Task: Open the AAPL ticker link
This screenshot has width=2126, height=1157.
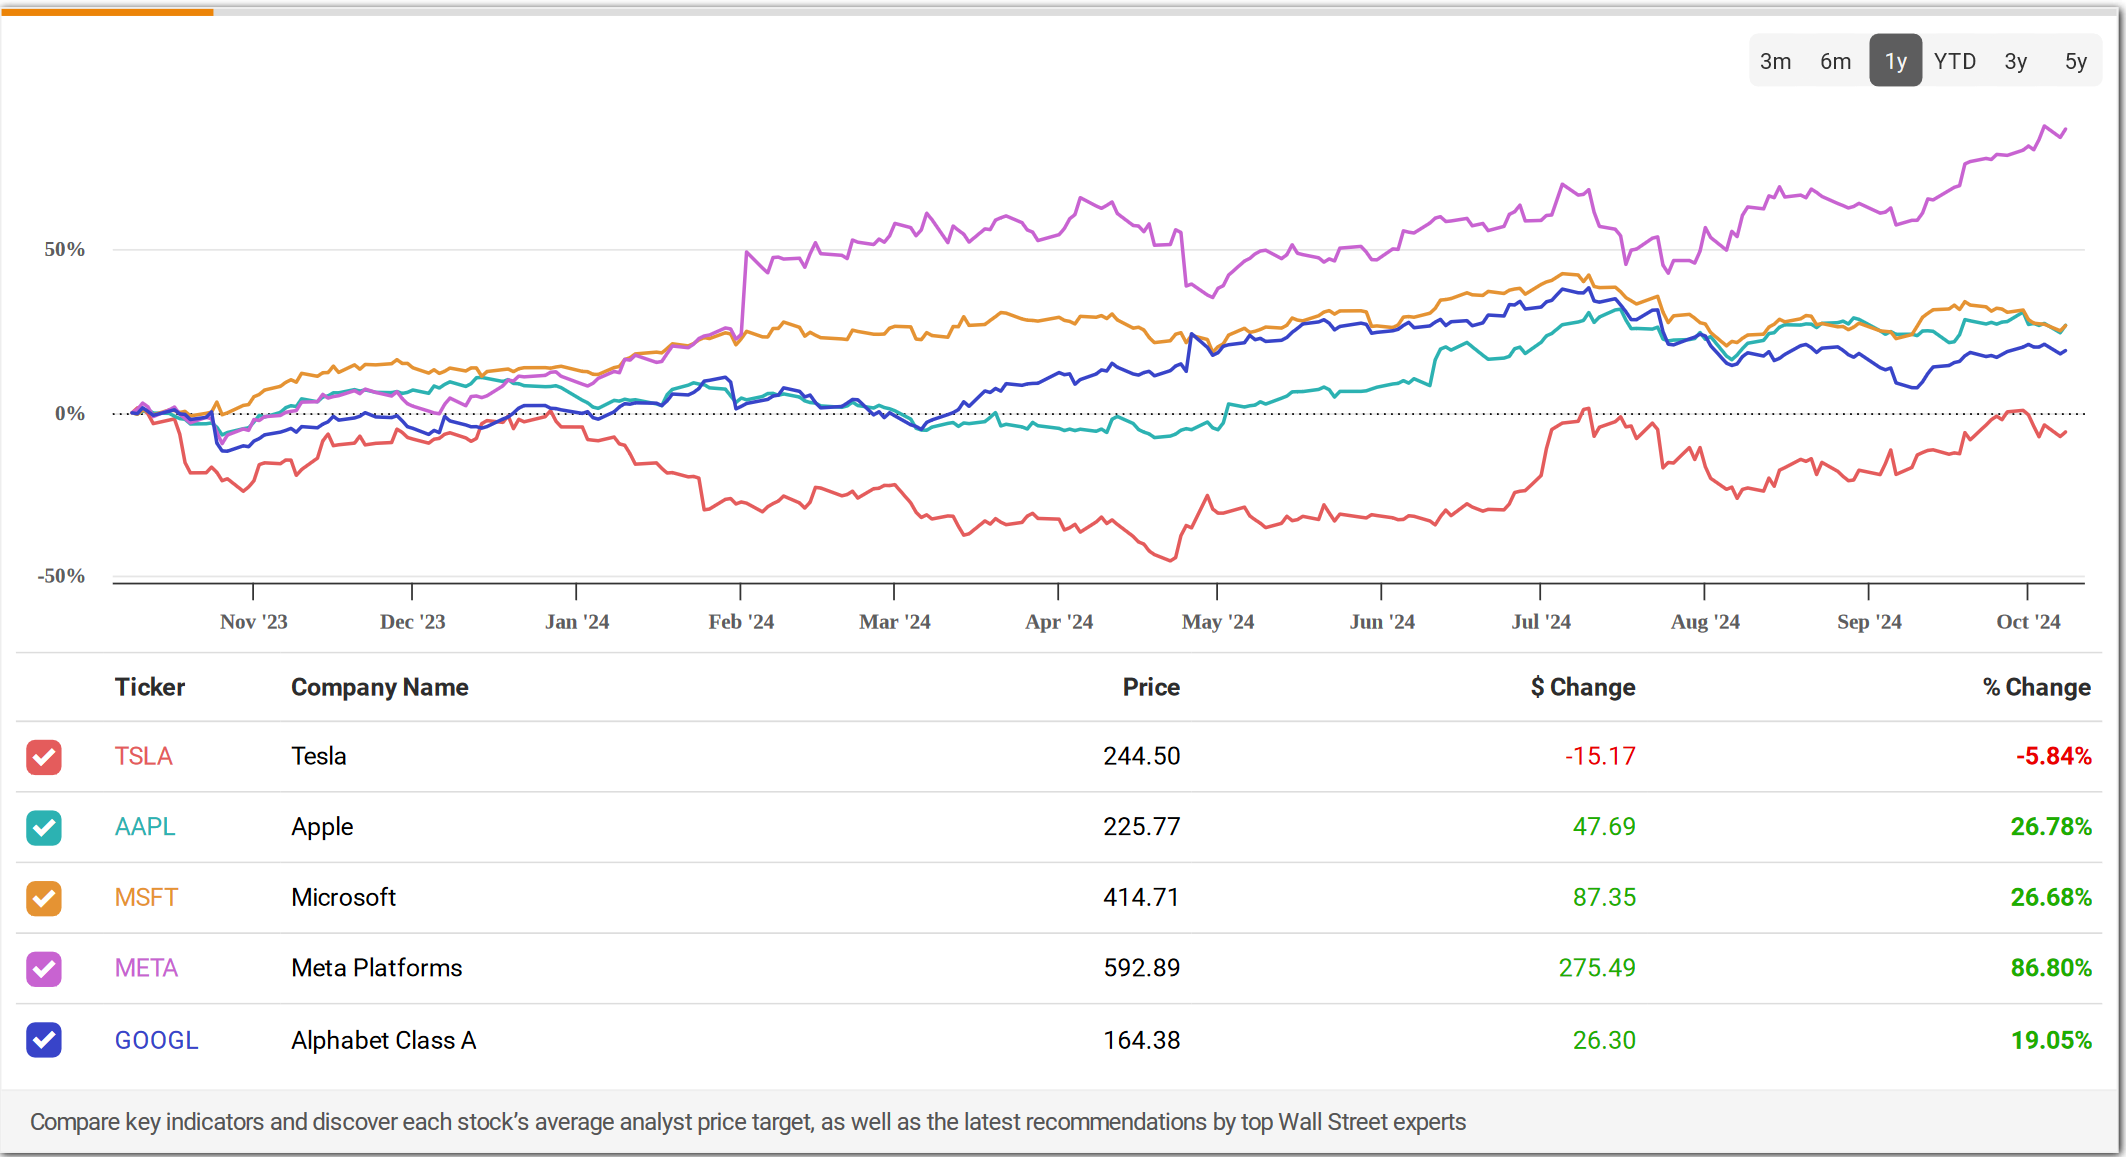Action: coord(145,827)
